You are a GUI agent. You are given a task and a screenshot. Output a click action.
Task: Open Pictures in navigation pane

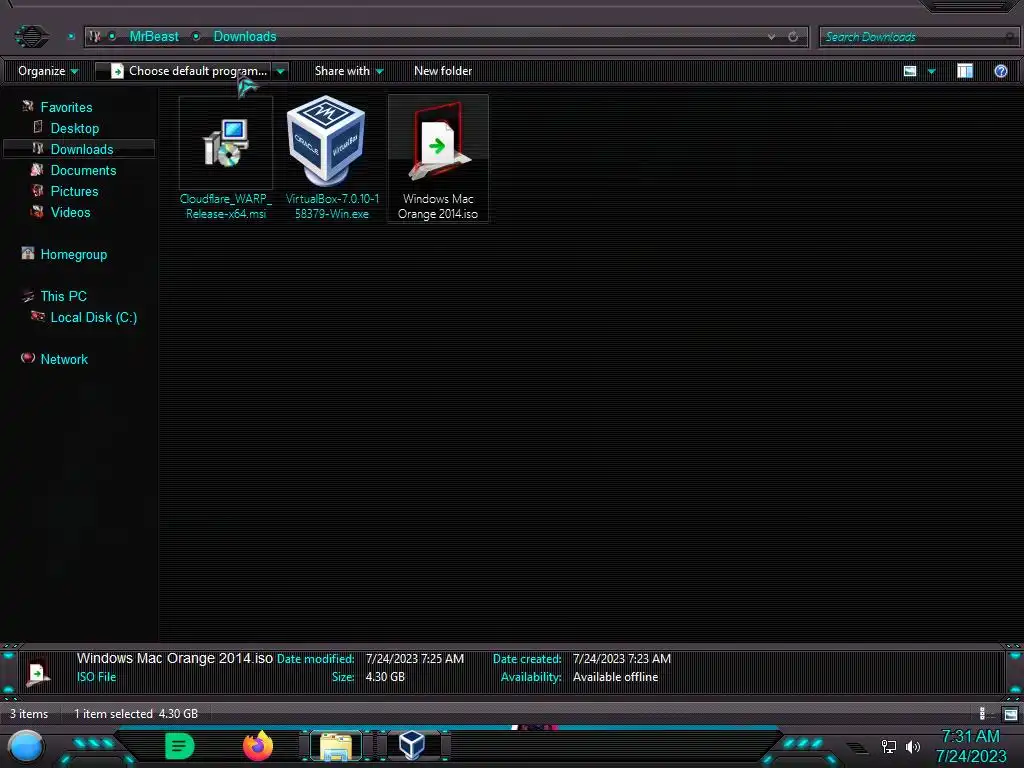74,191
